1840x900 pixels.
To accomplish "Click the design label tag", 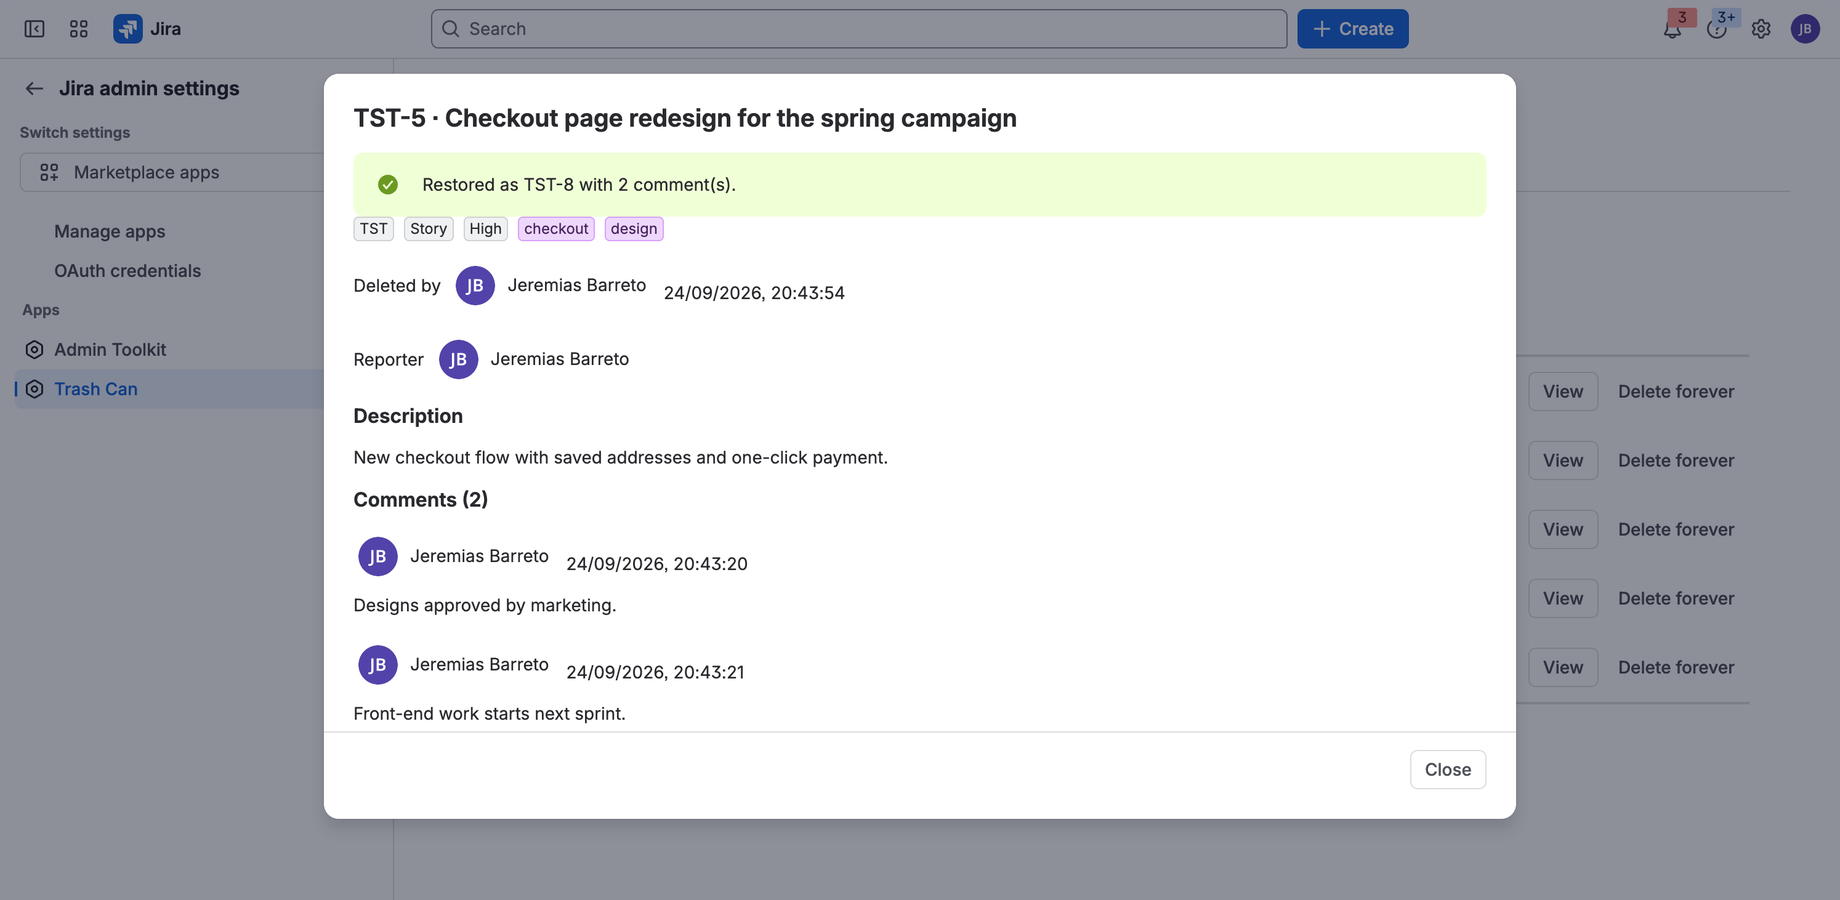I will pos(634,229).
